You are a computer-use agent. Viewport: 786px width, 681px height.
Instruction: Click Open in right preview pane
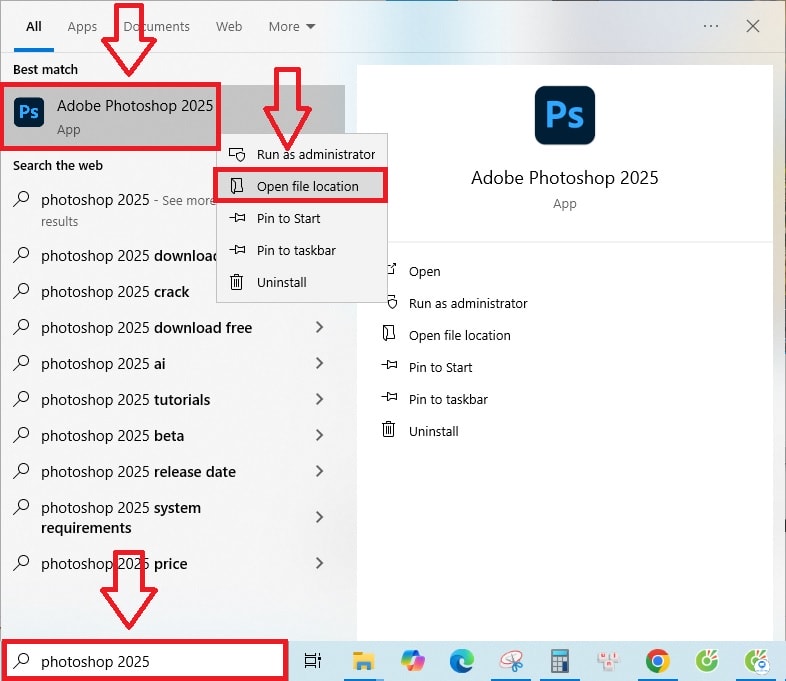pyautogui.click(x=425, y=272)
